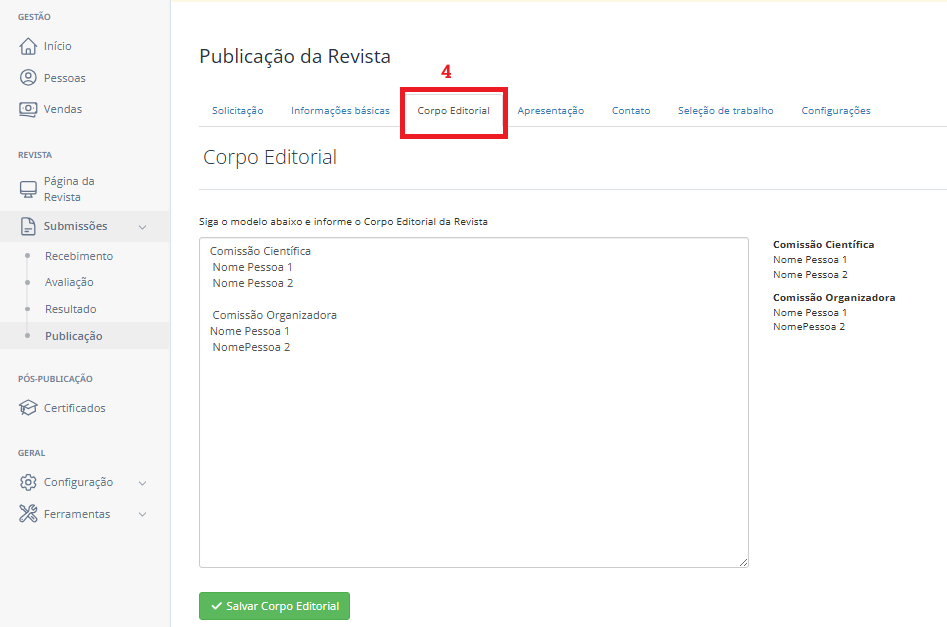The image size is (947, 627).
Task: Click 'NomePessoa 2' in preview panel
Action: click(x=809, y=327)
